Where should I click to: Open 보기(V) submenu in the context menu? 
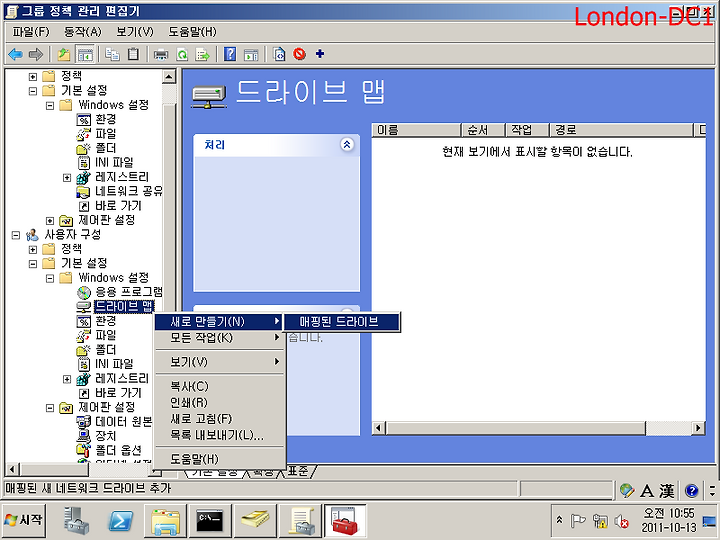click(x=219, y=362)
